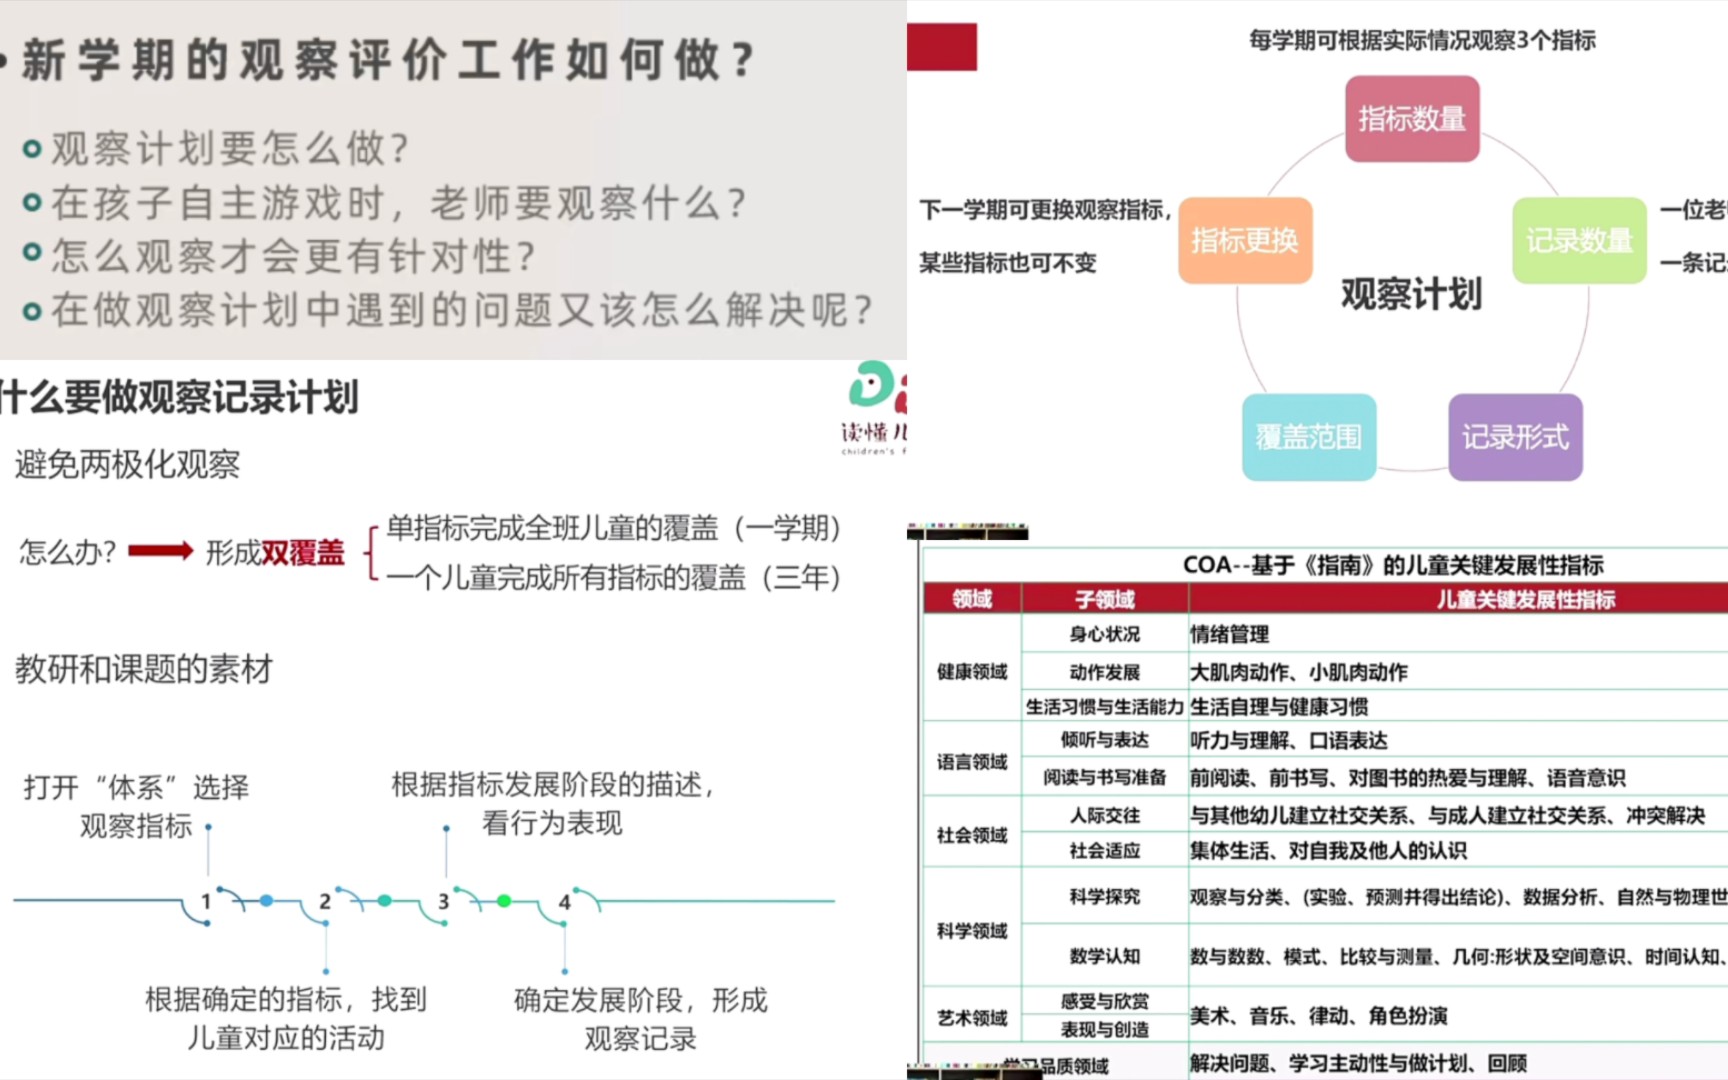The height and width of the screenshot is (1080, 1728).
Task: Select the green 记录数量 box
Action: click(1579, 240)
